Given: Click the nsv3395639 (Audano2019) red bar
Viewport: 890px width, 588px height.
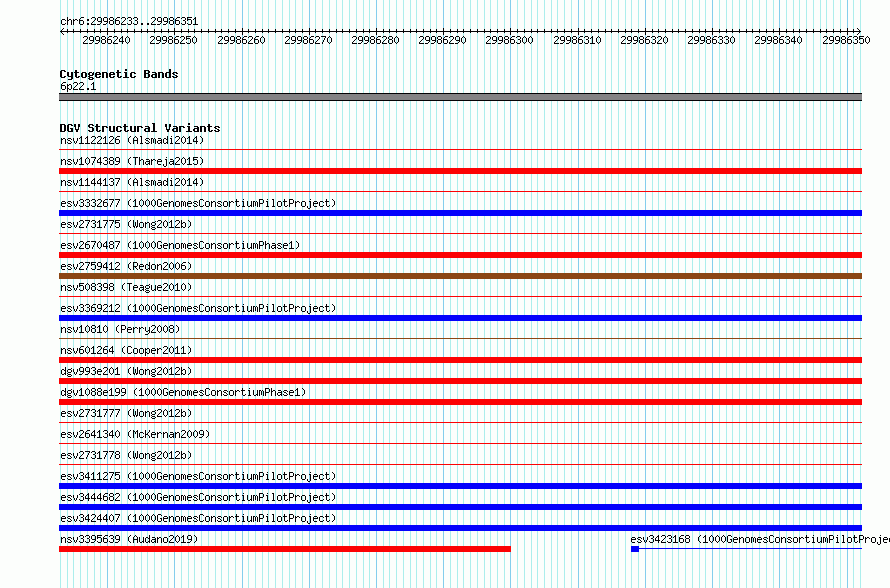Looking at the screenshot, I should click(x=285, y=549).
